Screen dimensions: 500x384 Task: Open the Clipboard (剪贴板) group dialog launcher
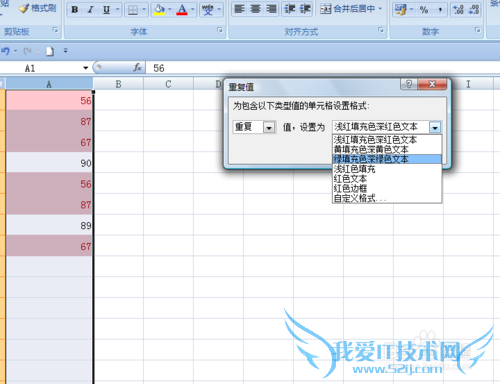[55, 30]
